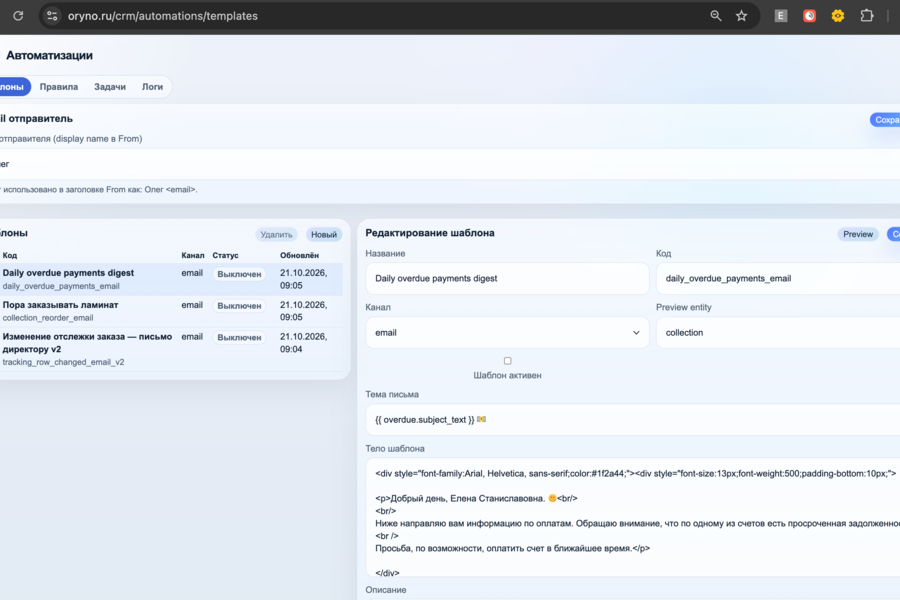Click the 21.10.2026, 09:04 updated date
Screen dimensions: 900x600
click(x=304, y=343)
